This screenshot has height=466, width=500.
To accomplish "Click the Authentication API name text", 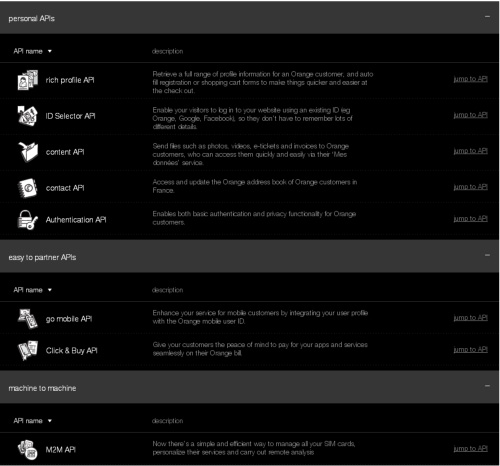I will coord(76,220).
